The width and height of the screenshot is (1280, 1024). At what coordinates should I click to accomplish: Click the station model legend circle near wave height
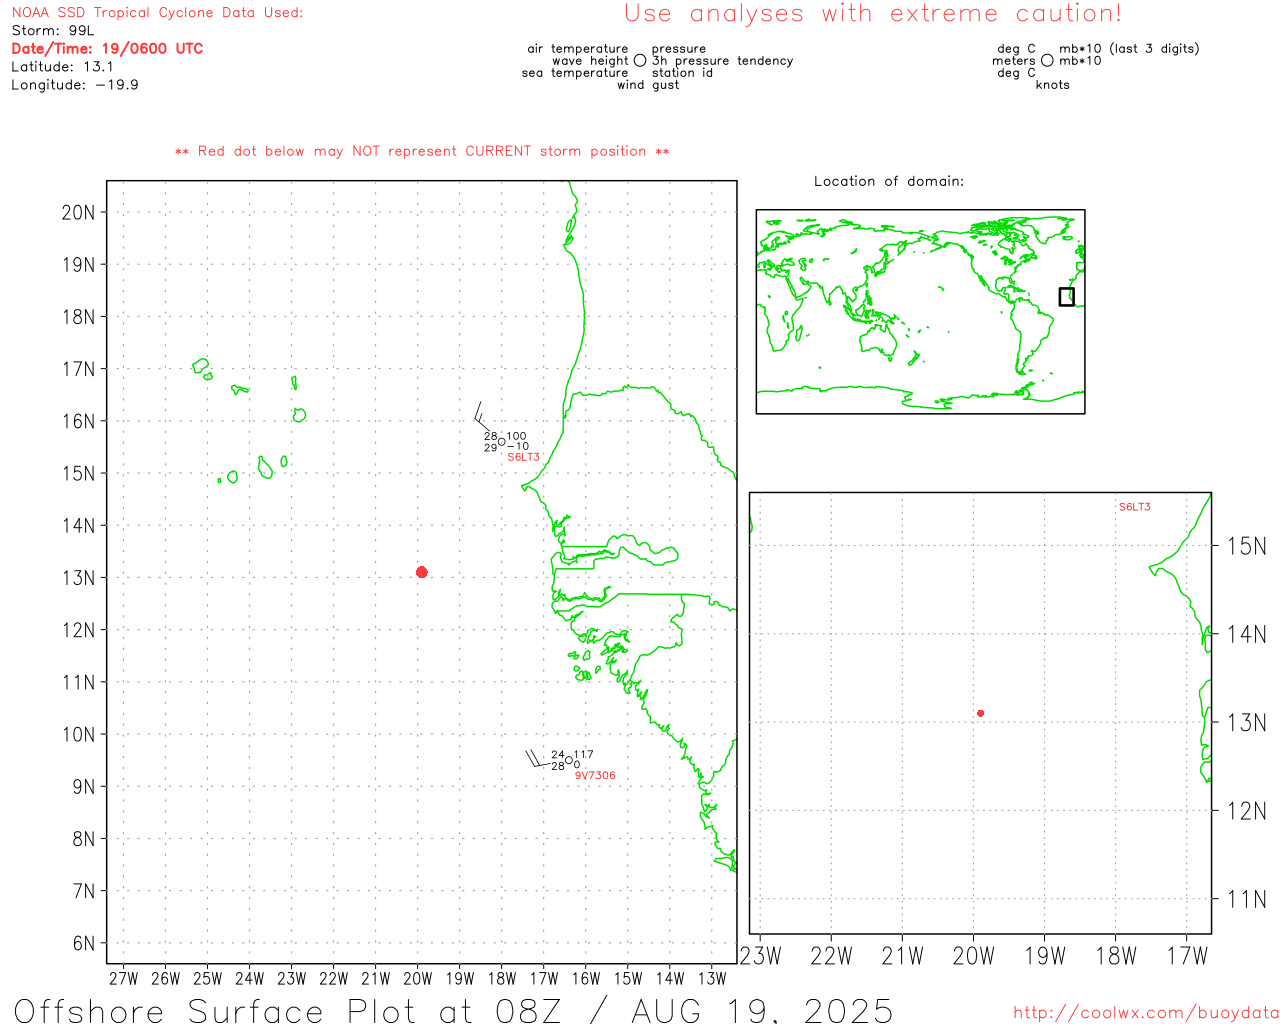[640, 60]
